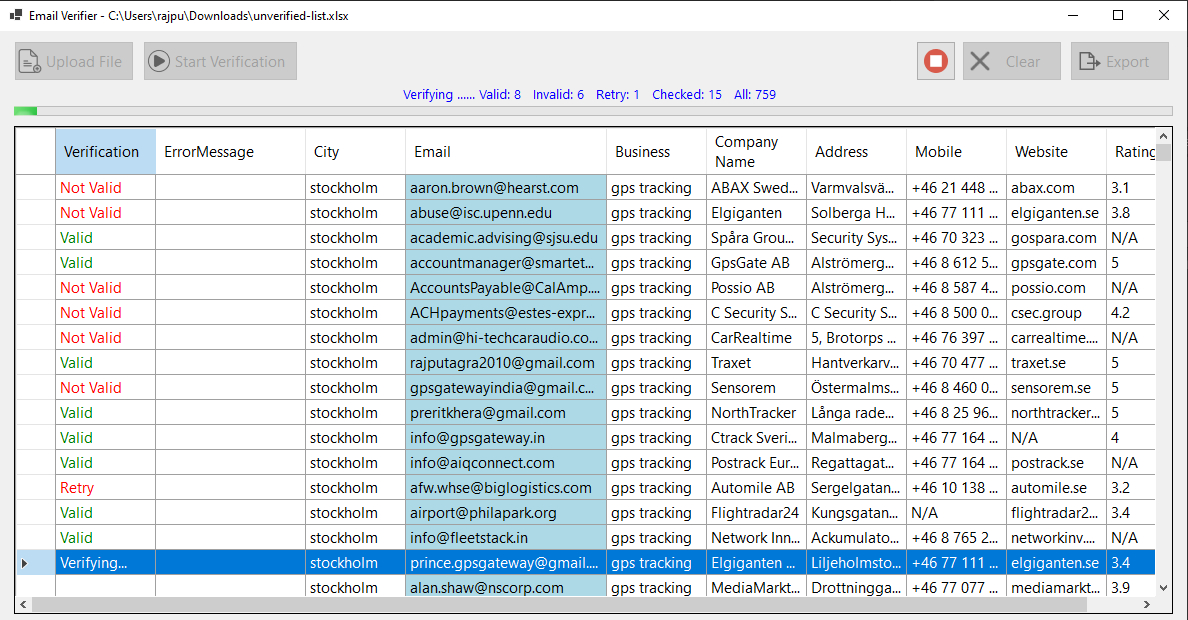Screen dimensions: 1188x620
Task: Click company name Traxet
Action: coord(756,363)
